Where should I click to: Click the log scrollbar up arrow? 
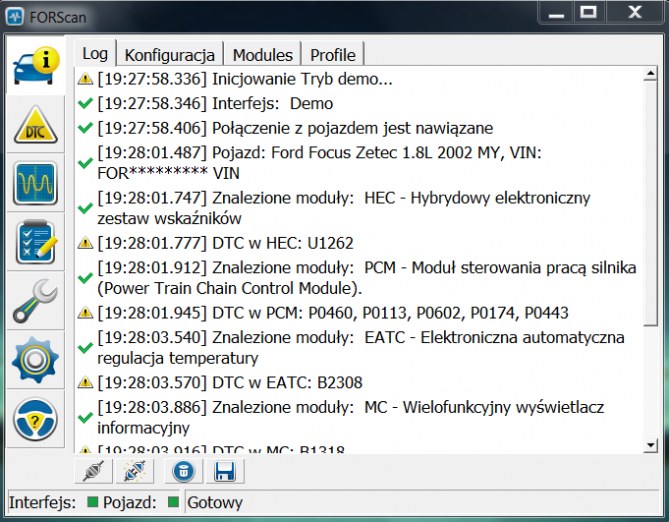[x=650, y=73]
